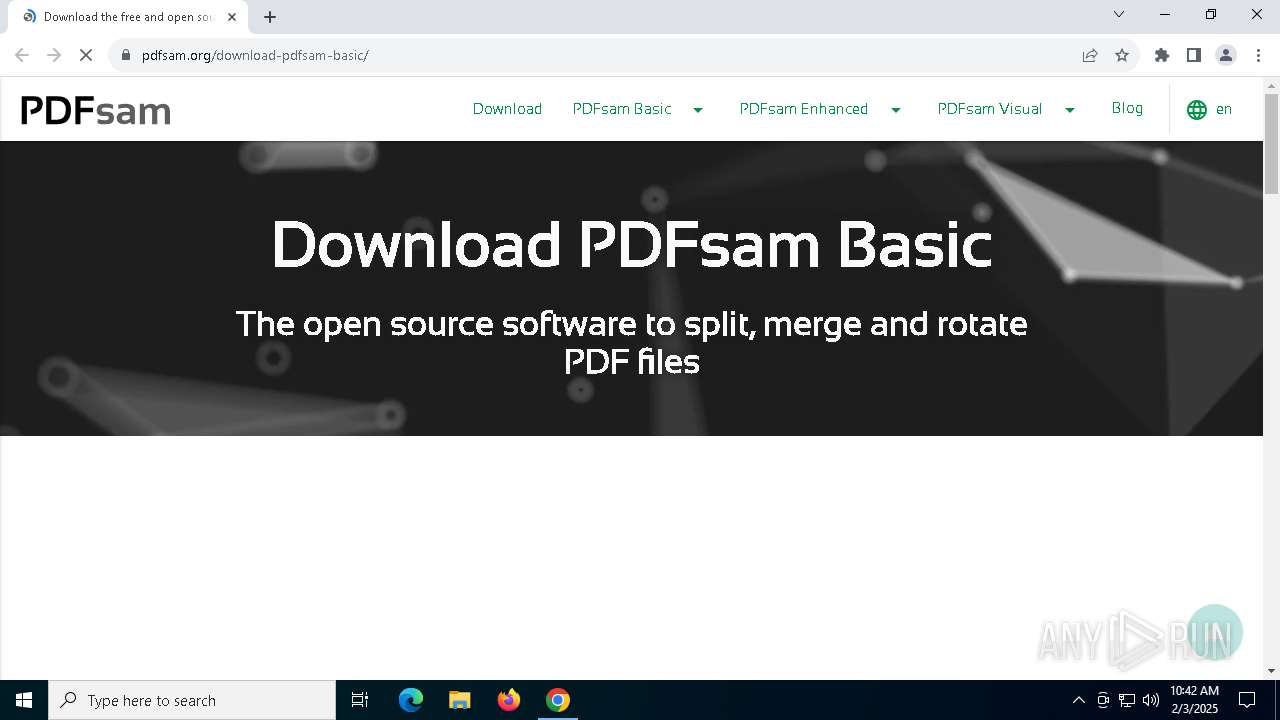
Task: Close the PDFsam download tab
Action: [x=232, y=17]
